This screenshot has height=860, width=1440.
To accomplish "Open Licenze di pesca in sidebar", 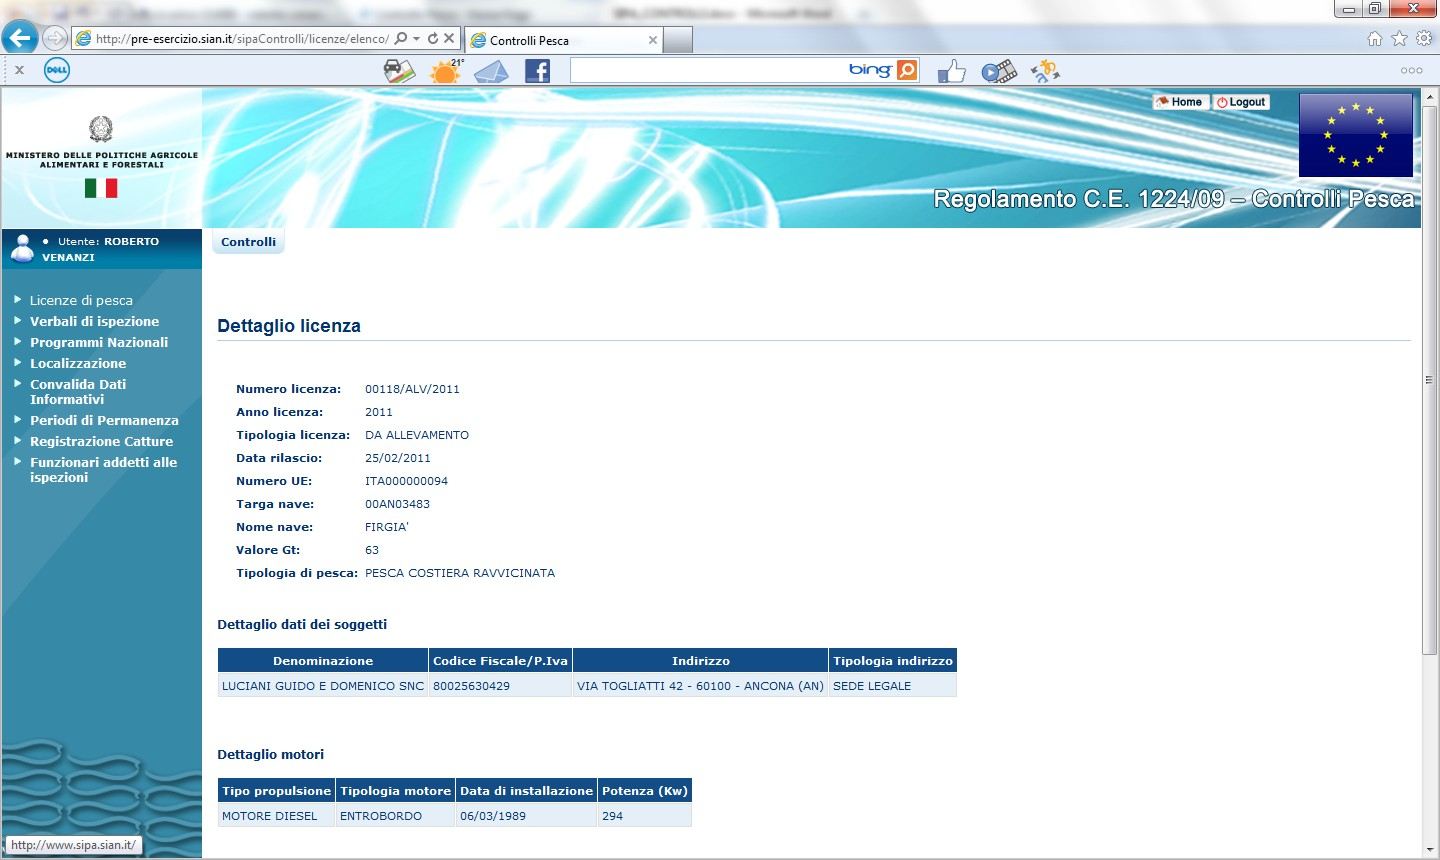I will click(x=81, y=300).
